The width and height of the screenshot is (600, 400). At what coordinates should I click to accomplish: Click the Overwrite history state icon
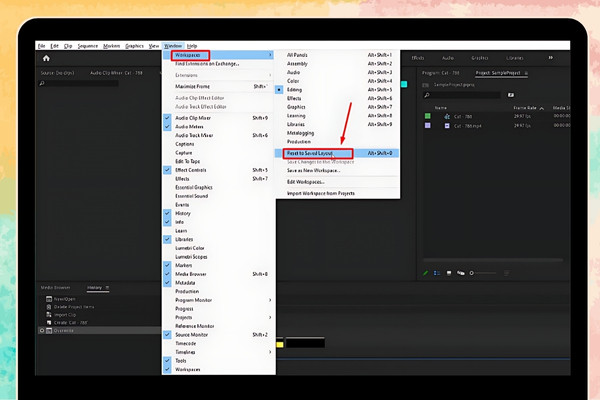[49, 330]
